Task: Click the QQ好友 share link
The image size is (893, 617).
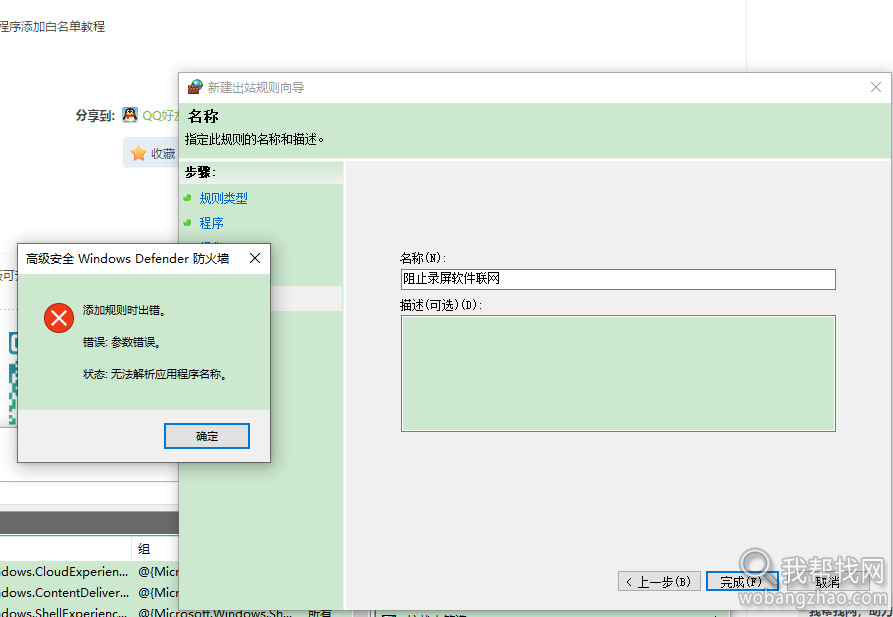Action: [x=161, y=116]
